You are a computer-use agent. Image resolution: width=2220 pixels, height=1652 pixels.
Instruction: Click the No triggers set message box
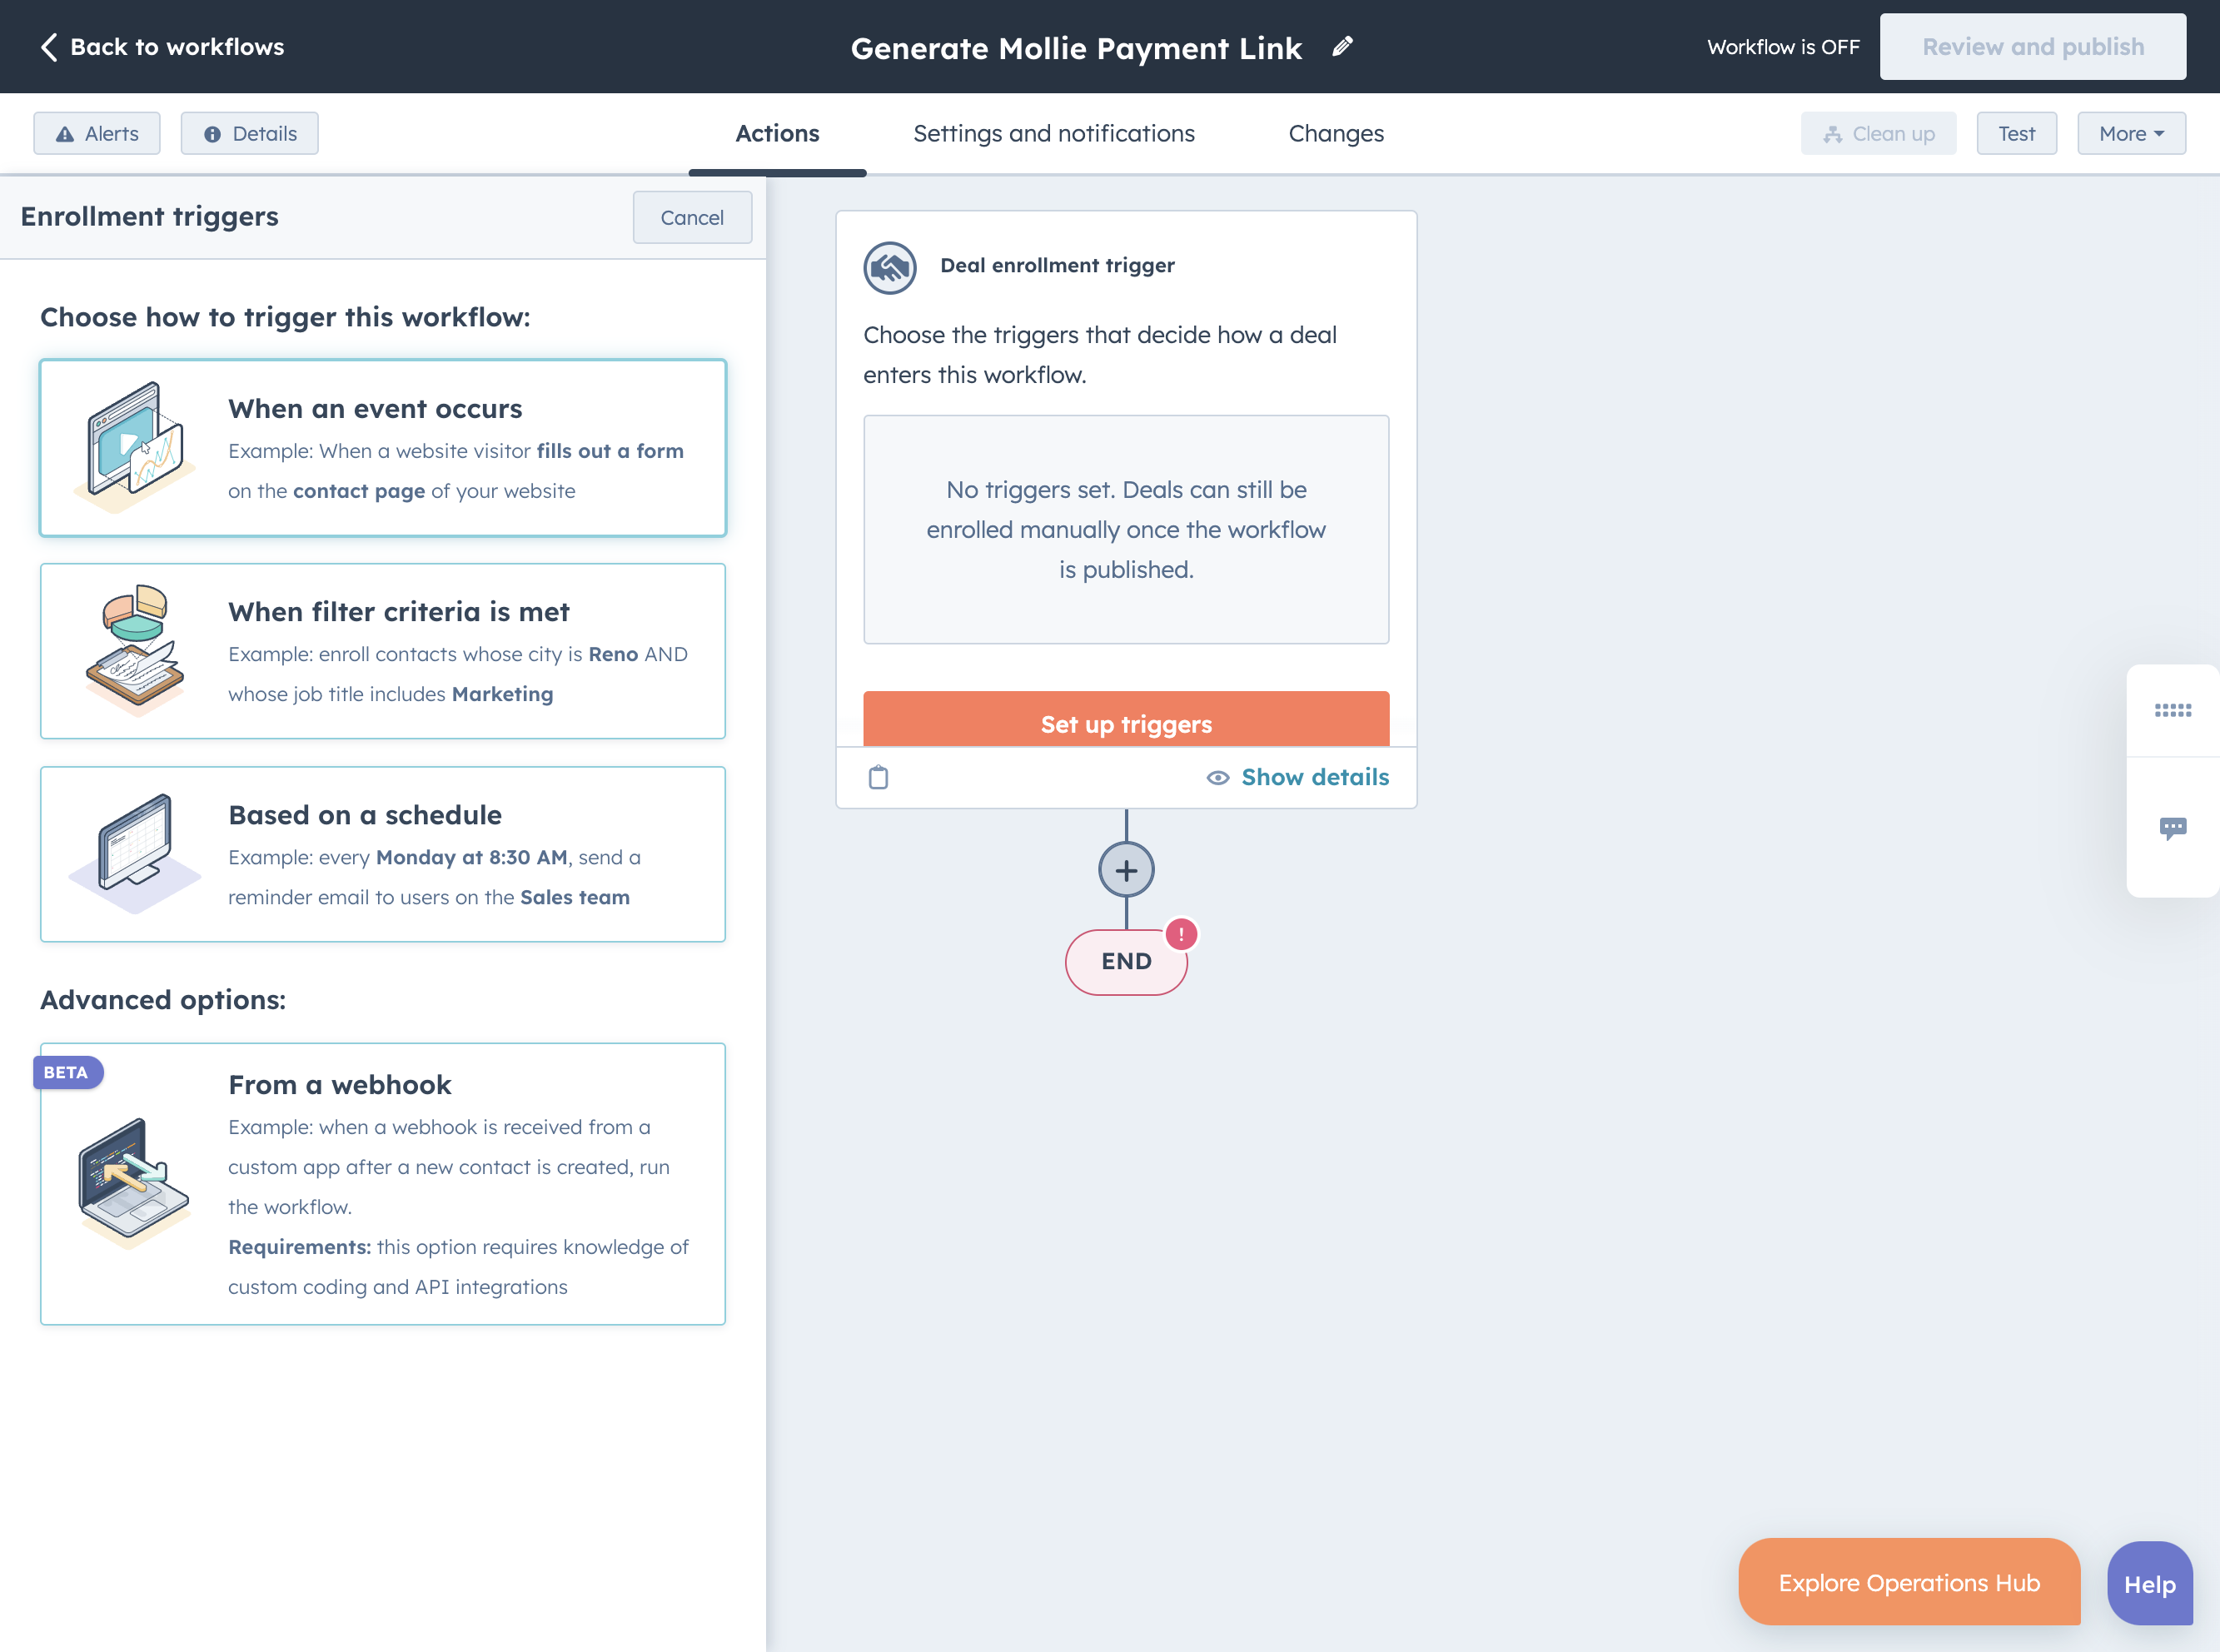[1126, 529]
